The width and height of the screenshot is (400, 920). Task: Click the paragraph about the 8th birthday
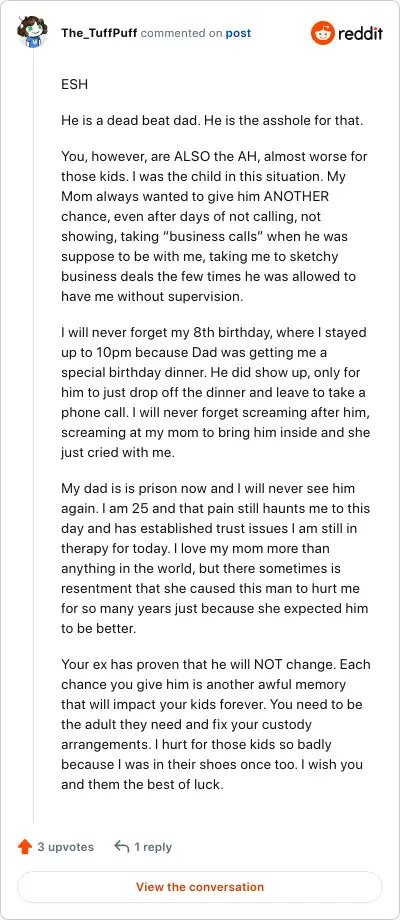coord(215,393)
